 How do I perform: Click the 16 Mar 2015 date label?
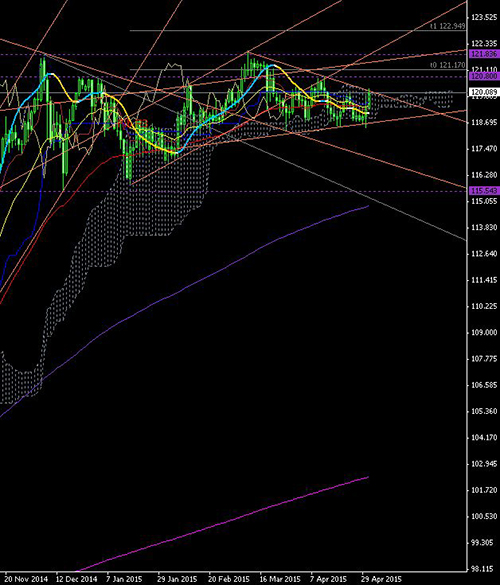tap(280, 579)
